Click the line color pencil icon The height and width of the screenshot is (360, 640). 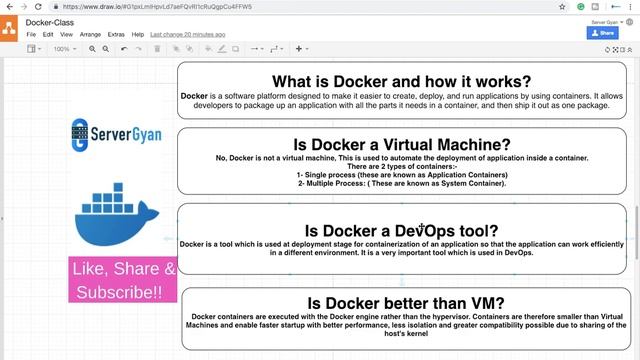[x=222, y=49]
